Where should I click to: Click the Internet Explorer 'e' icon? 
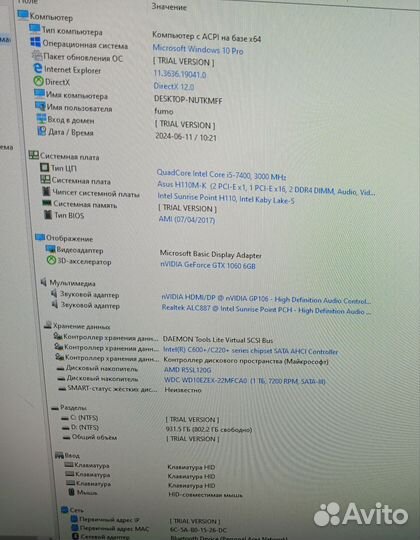click(x=38, y=69)
